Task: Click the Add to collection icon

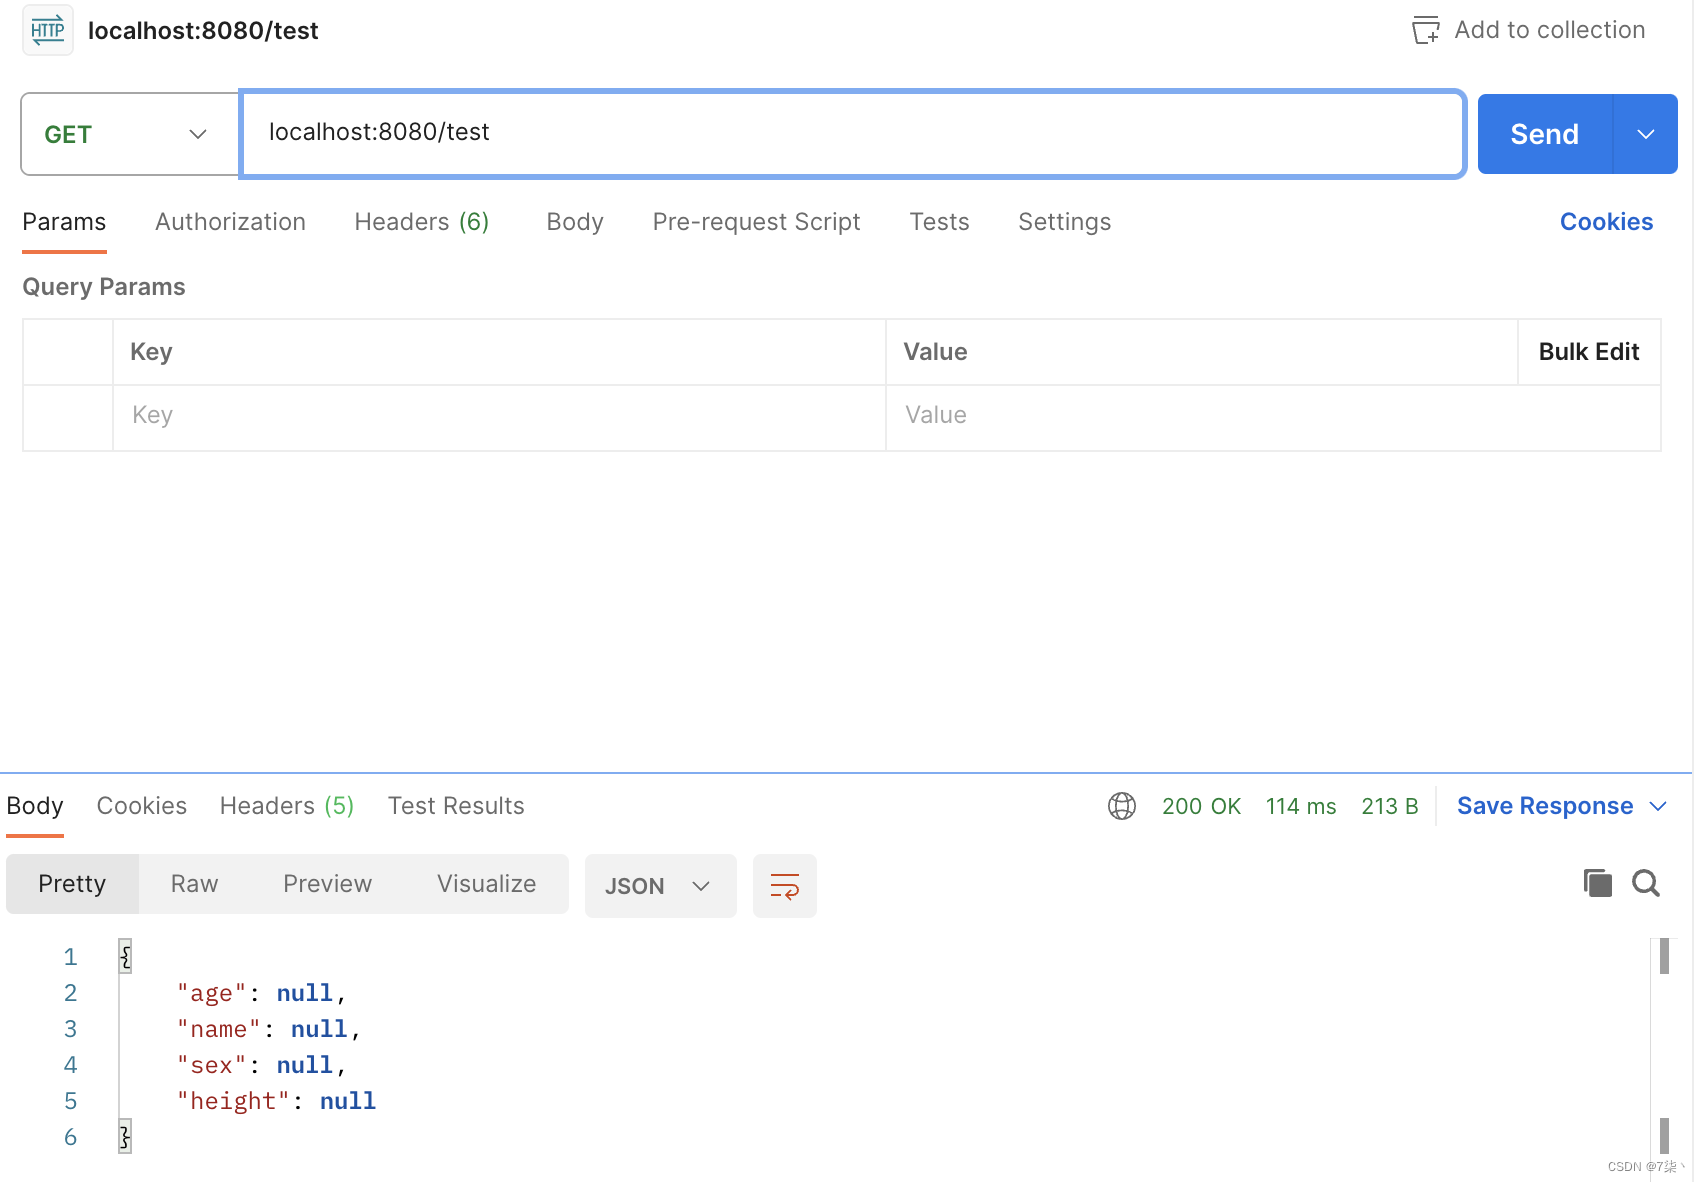Action: [x=1425, y=30]
